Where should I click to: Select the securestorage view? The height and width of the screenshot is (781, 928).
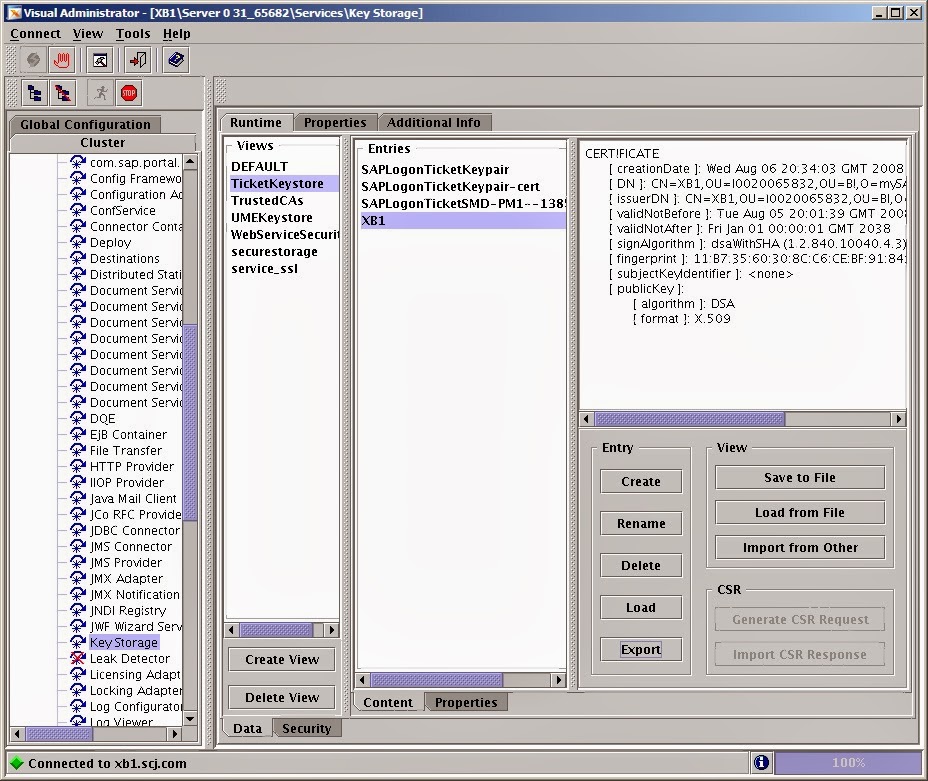point(283,251)
